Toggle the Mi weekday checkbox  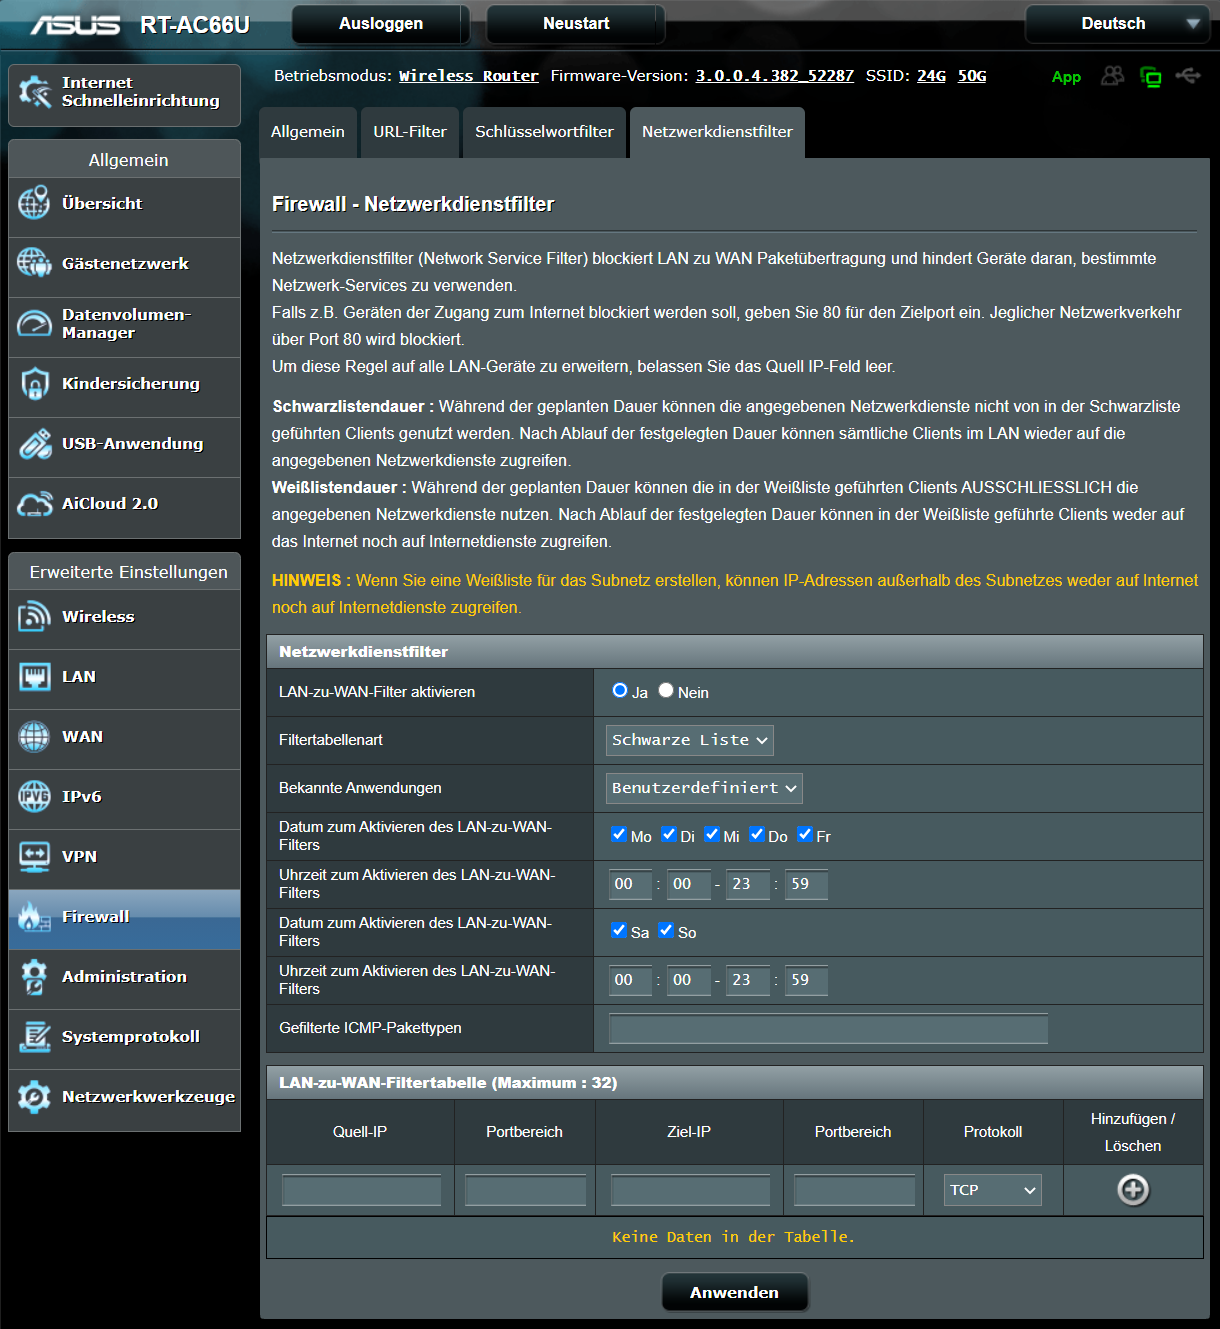(712, 834)
